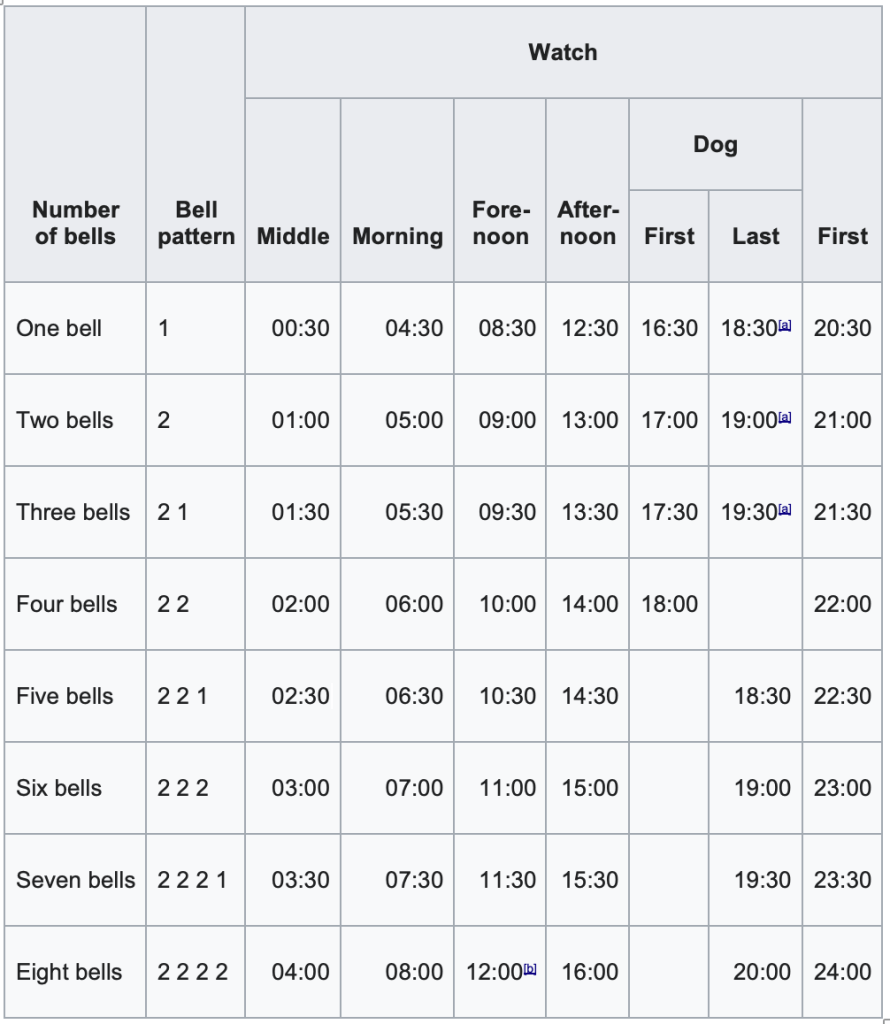The image size is (890, 1024).
Task: Follow footnote [a] after 19:30
Action: pyautogui.click(x=785, y=510)
